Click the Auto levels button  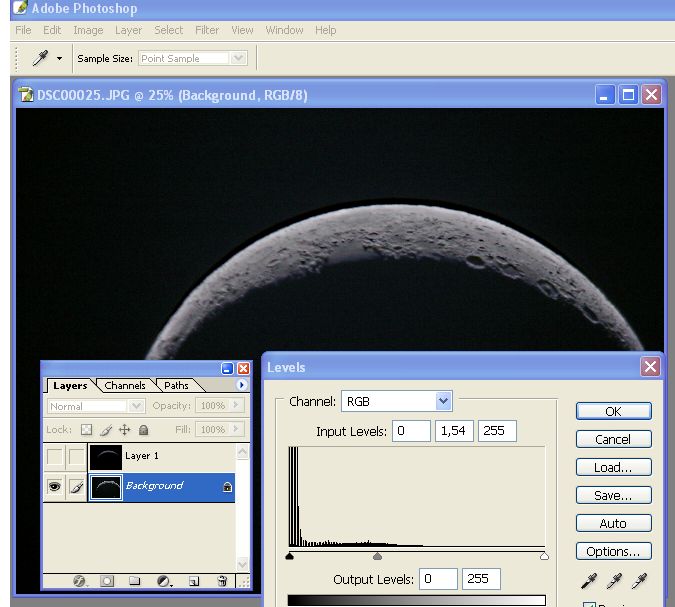coord(614,523)
